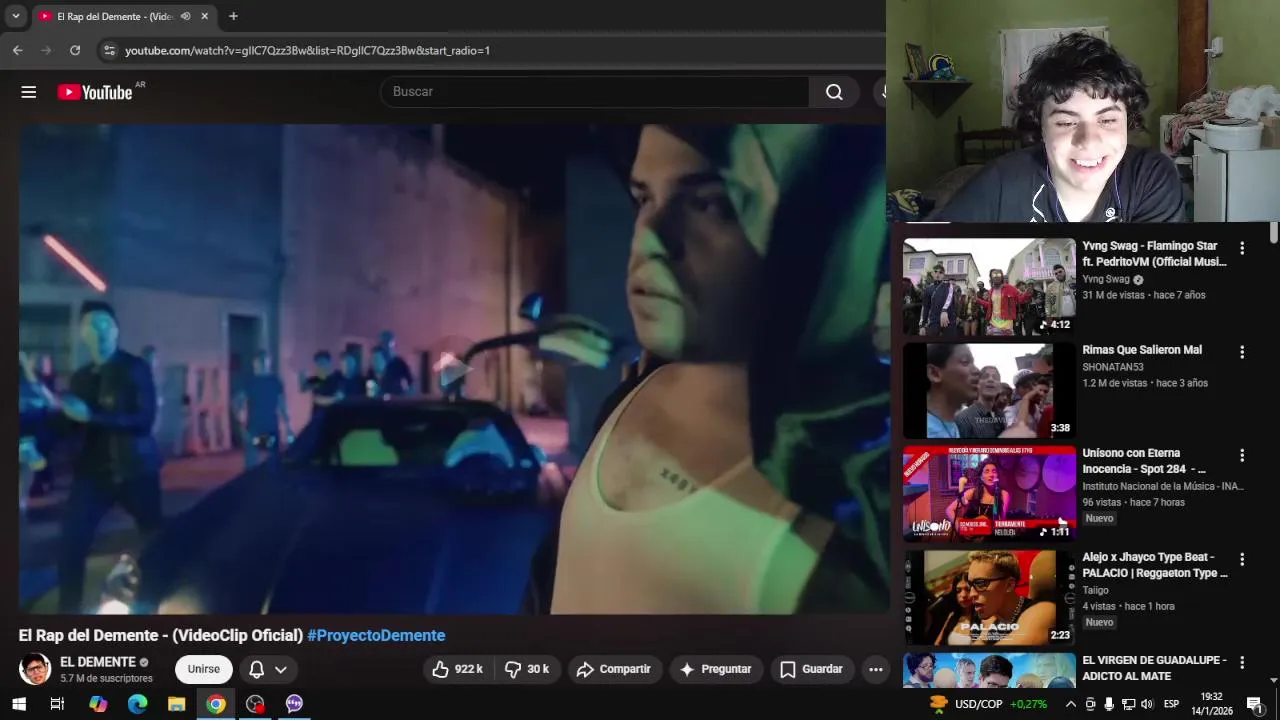Open the Windows notification center icon
Image resolution: width=1280 pixels, height=720 pixels.
pyautogui.click(x=1254, y=704)
